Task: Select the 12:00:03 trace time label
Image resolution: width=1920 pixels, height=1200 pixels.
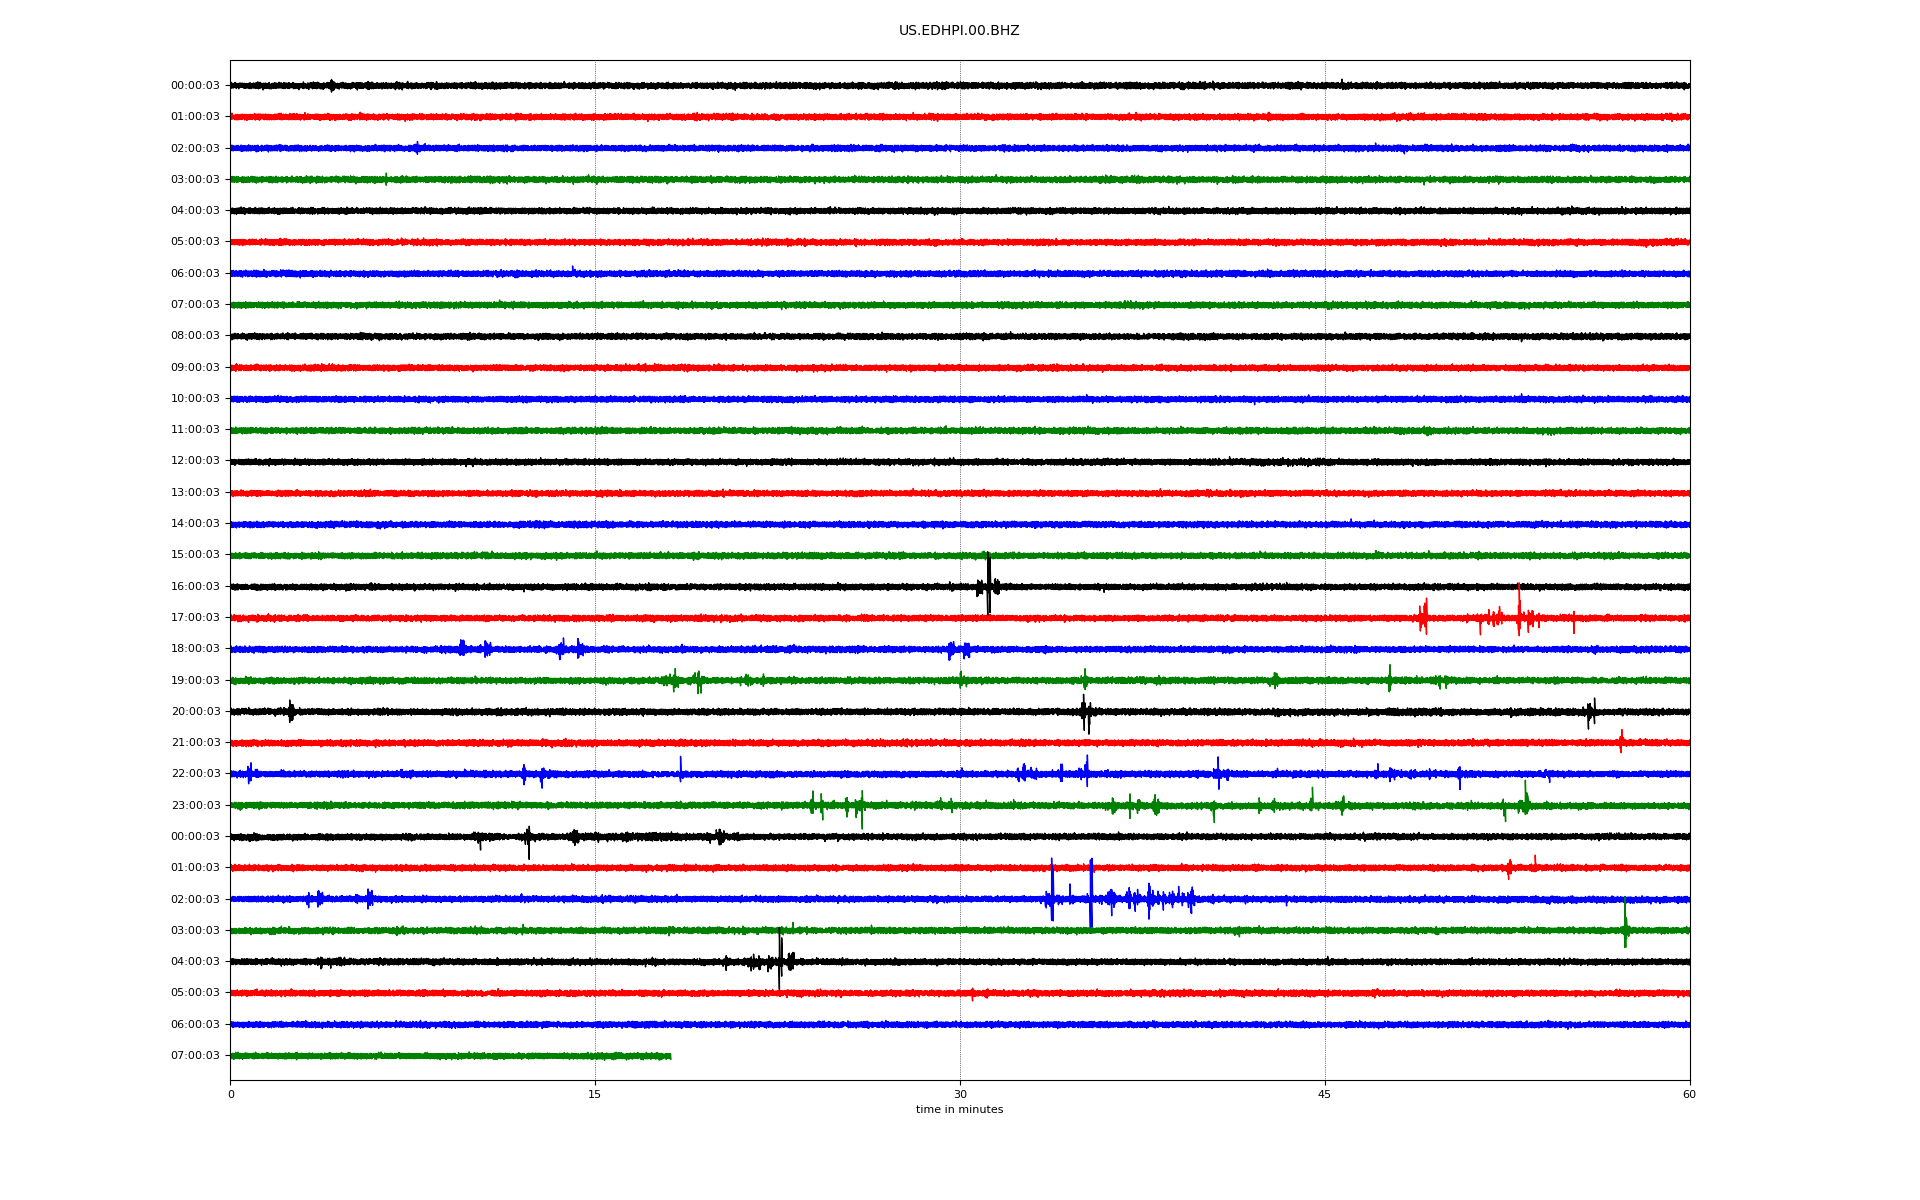Action: point(195,461)
